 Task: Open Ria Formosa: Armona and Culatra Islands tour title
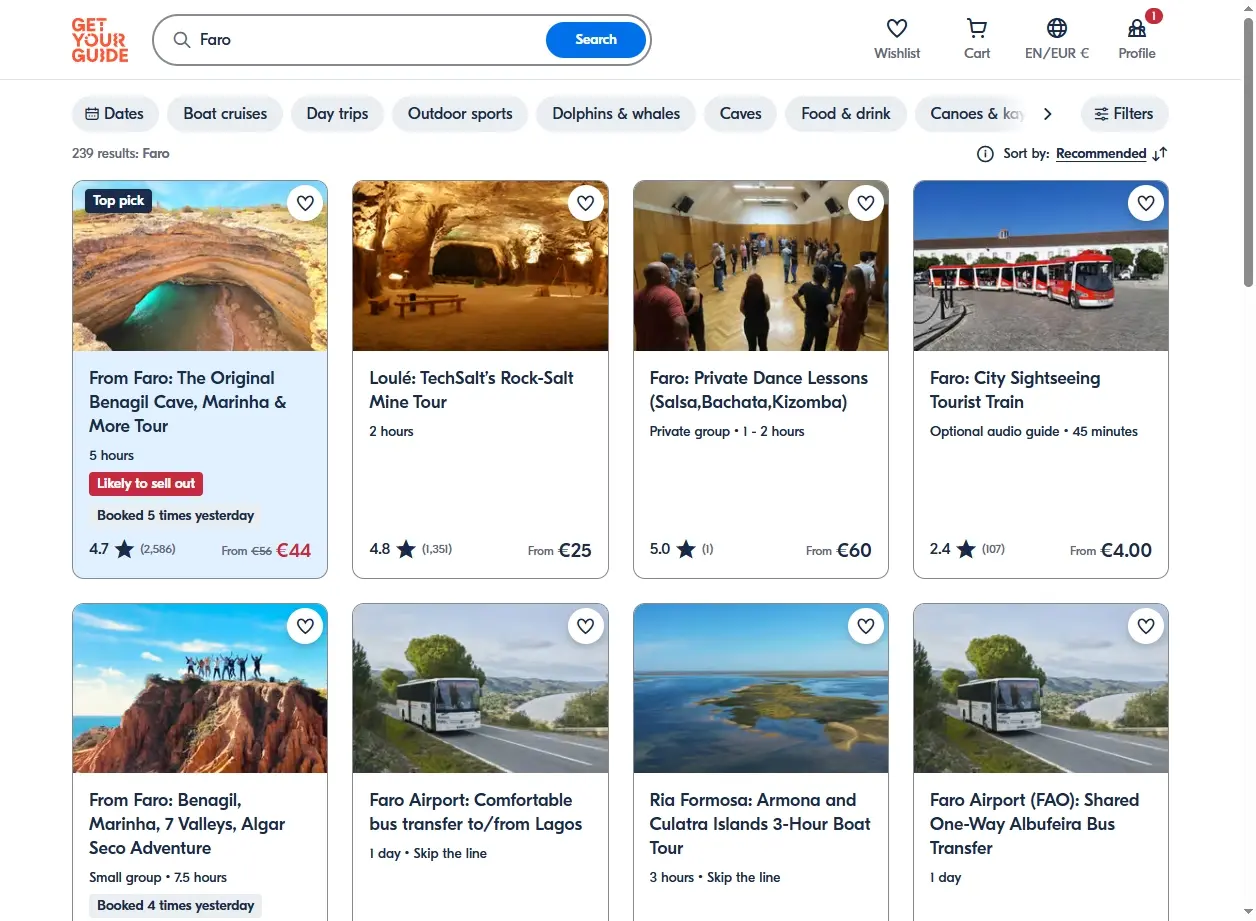760,824
